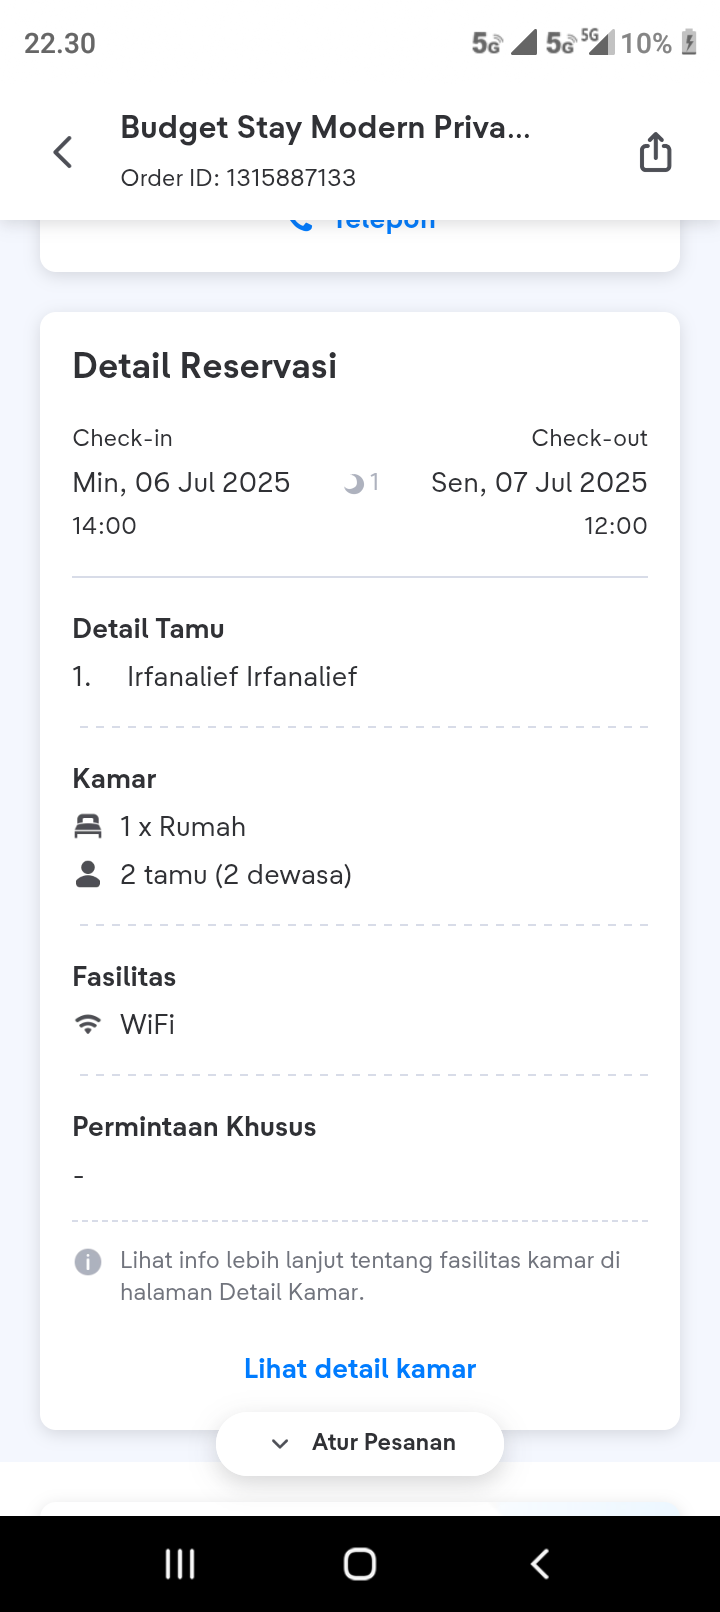Open Lihat detail kamar link
This screenshot has width=720, height=1612.
[x=360, y=1368]
